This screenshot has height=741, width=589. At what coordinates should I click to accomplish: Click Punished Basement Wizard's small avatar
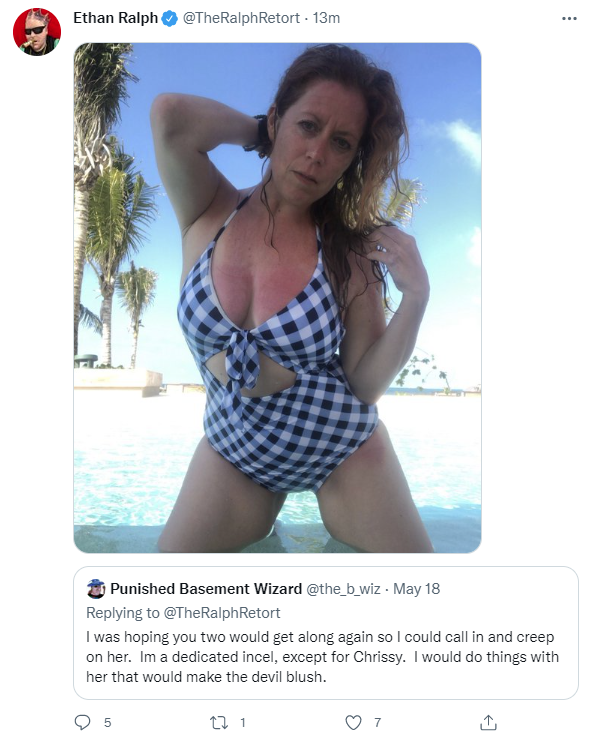coord(96,588)
